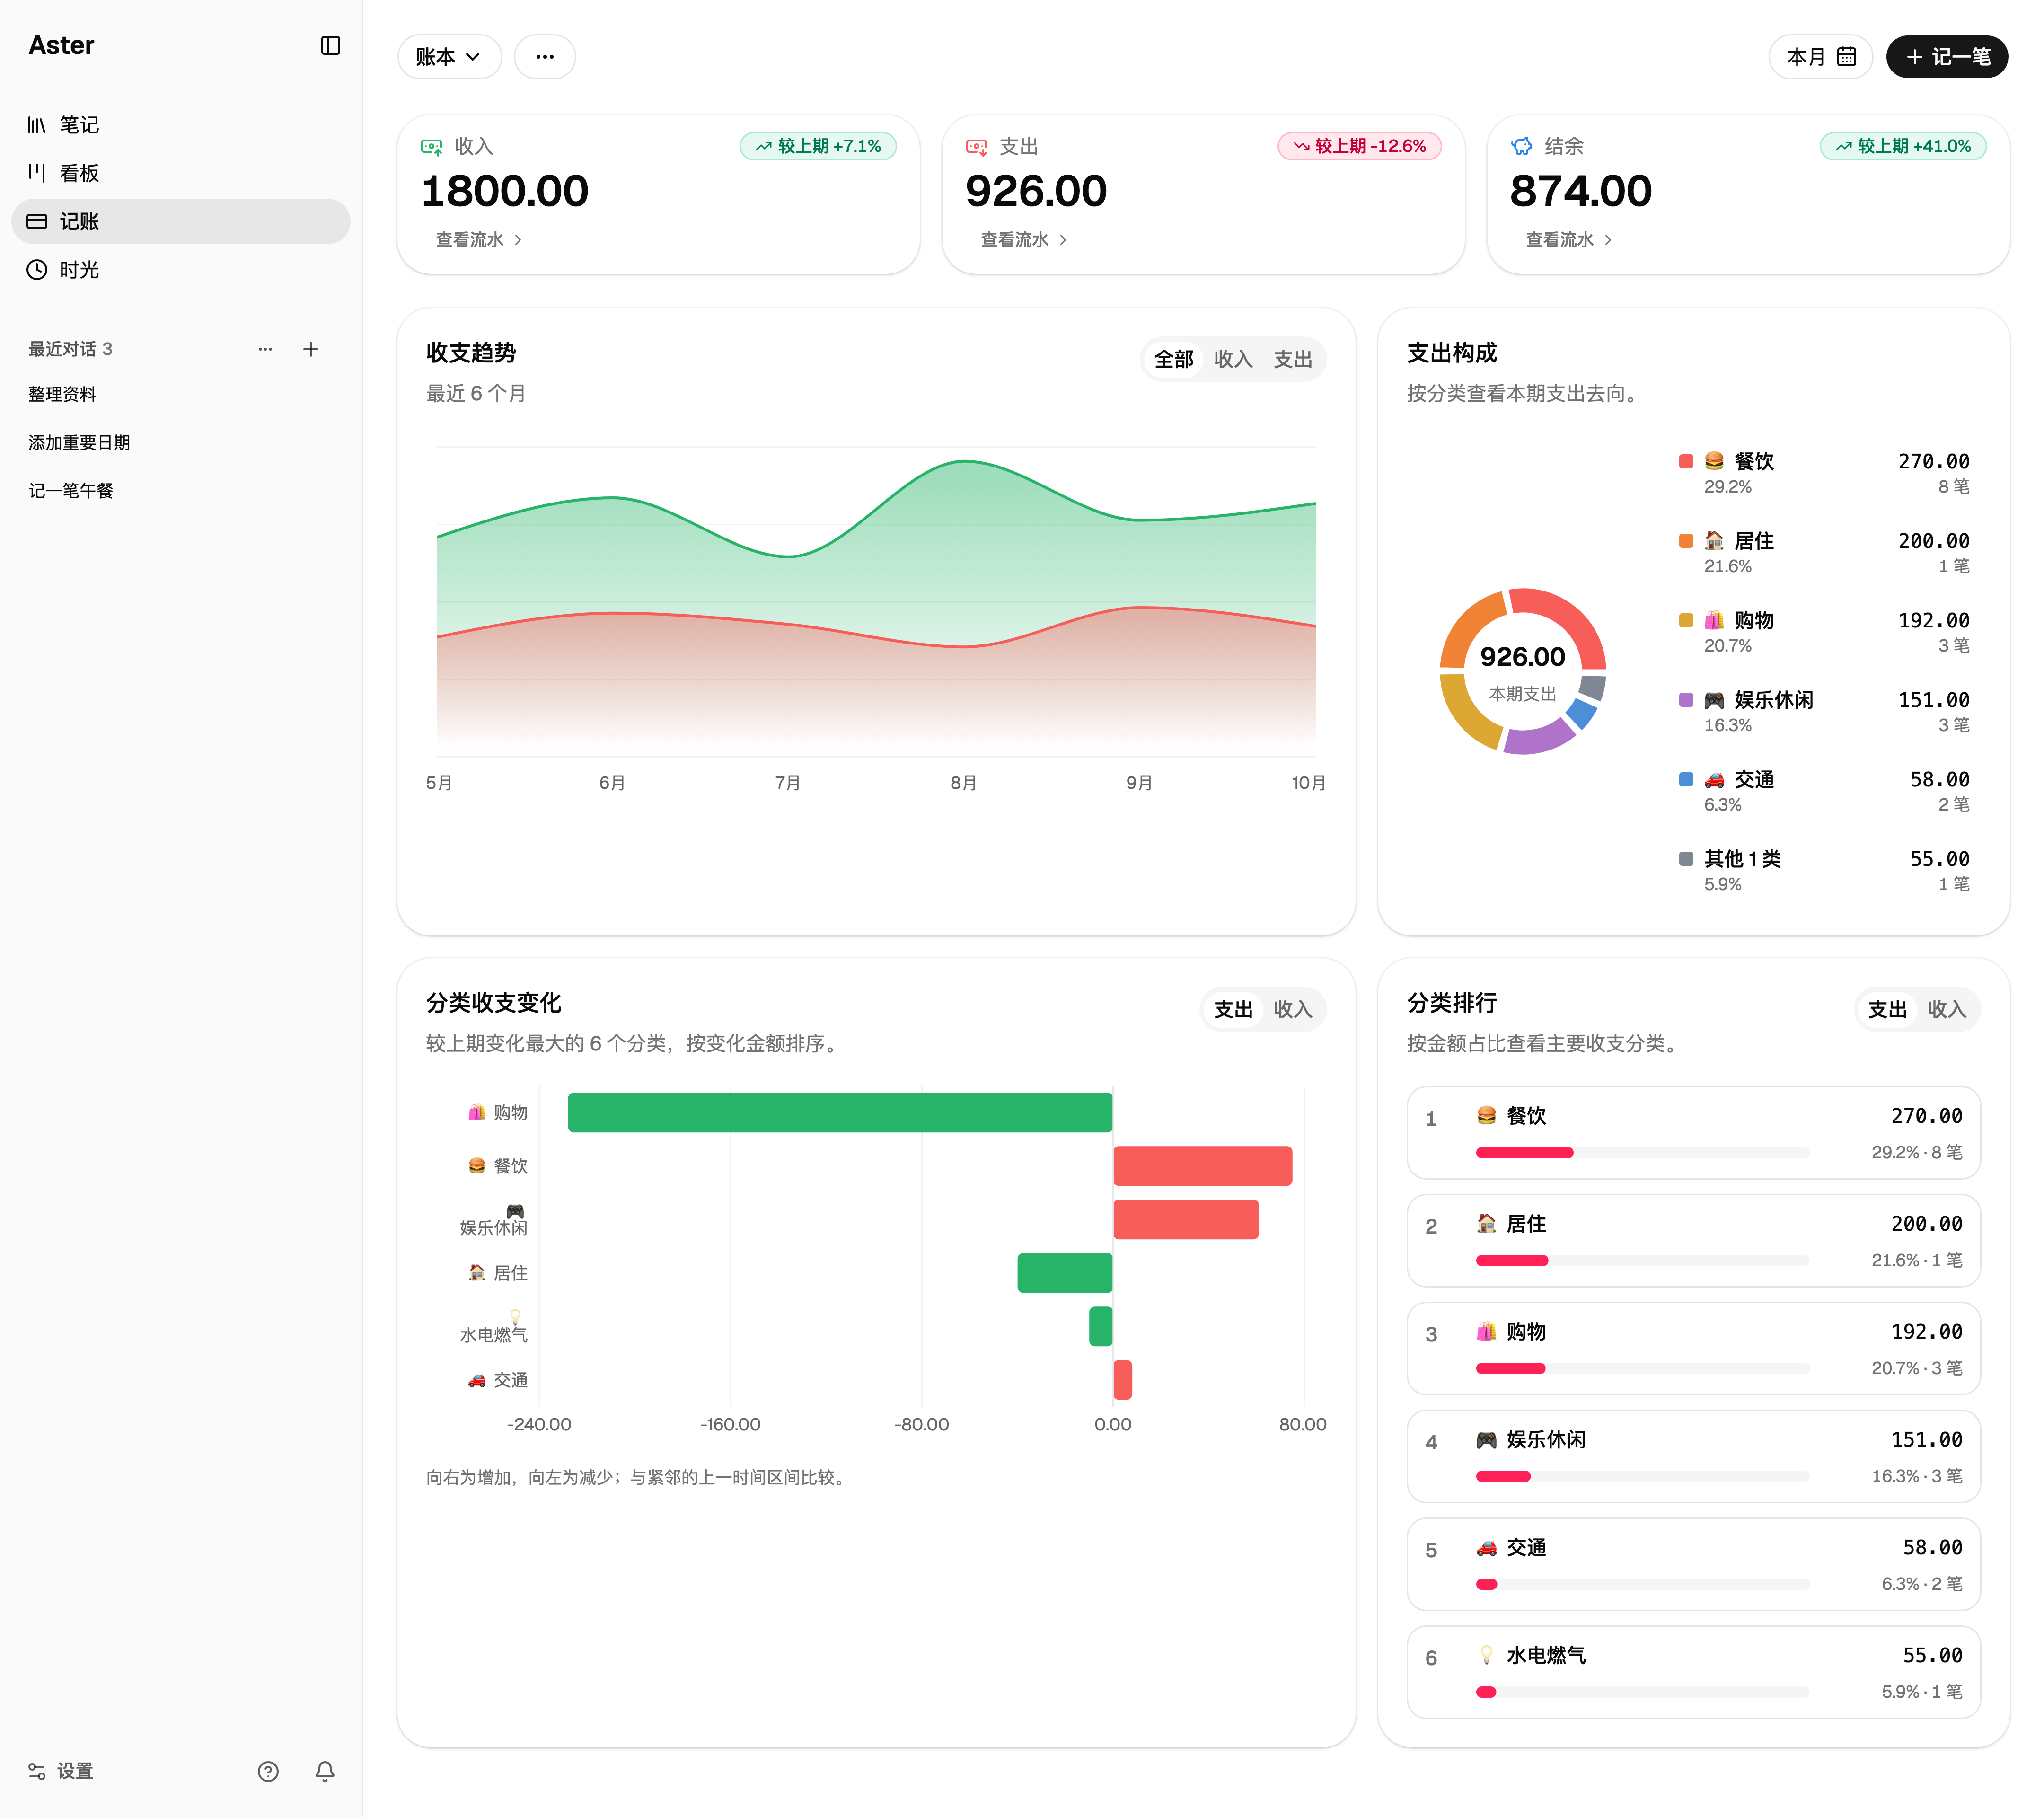This screenshot has height=1817, width=2044.
Task: Select 收入 in 分类收支变化 toggle
Action: point(1293,1010)
